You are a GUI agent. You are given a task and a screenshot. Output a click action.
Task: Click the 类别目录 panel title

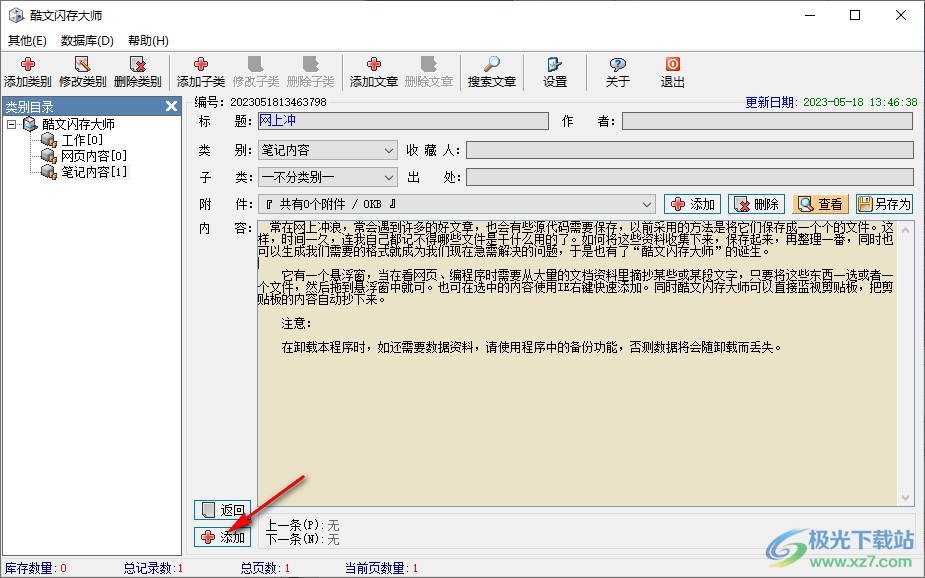tap(29, 107)
